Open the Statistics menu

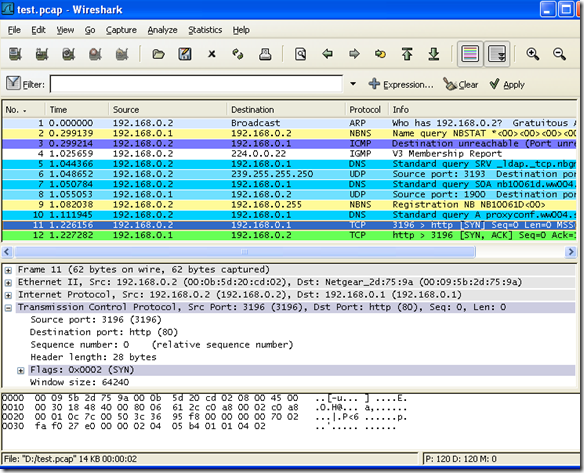click(205, 30)
